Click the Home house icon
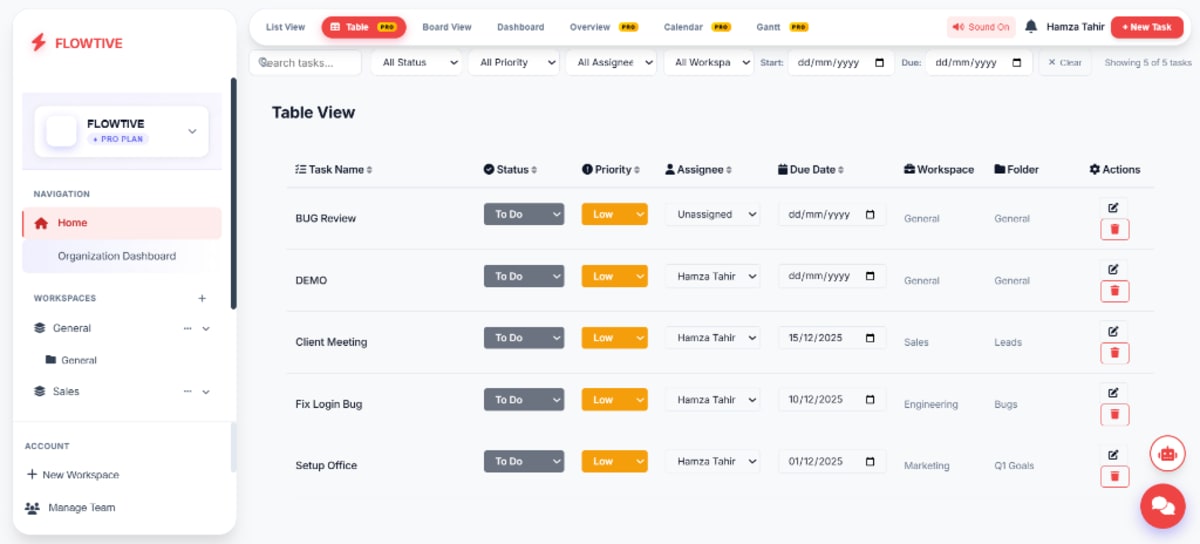1200x544 pixels. point(41,223)
